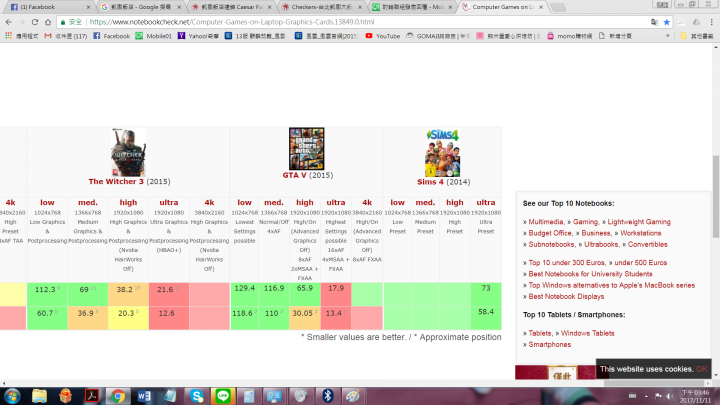Open the YouTube bookmark
The width and height of the screenshot is (720, 405).
[382, 36]
